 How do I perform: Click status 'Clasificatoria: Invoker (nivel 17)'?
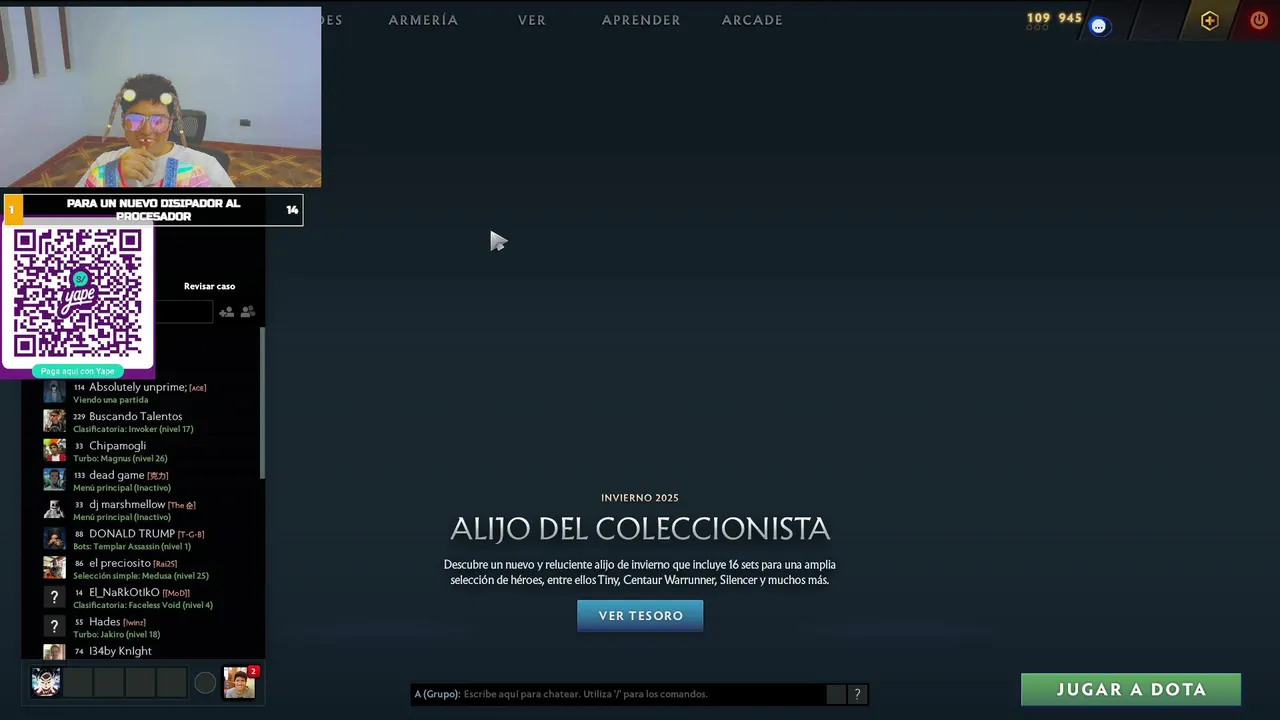133,429
